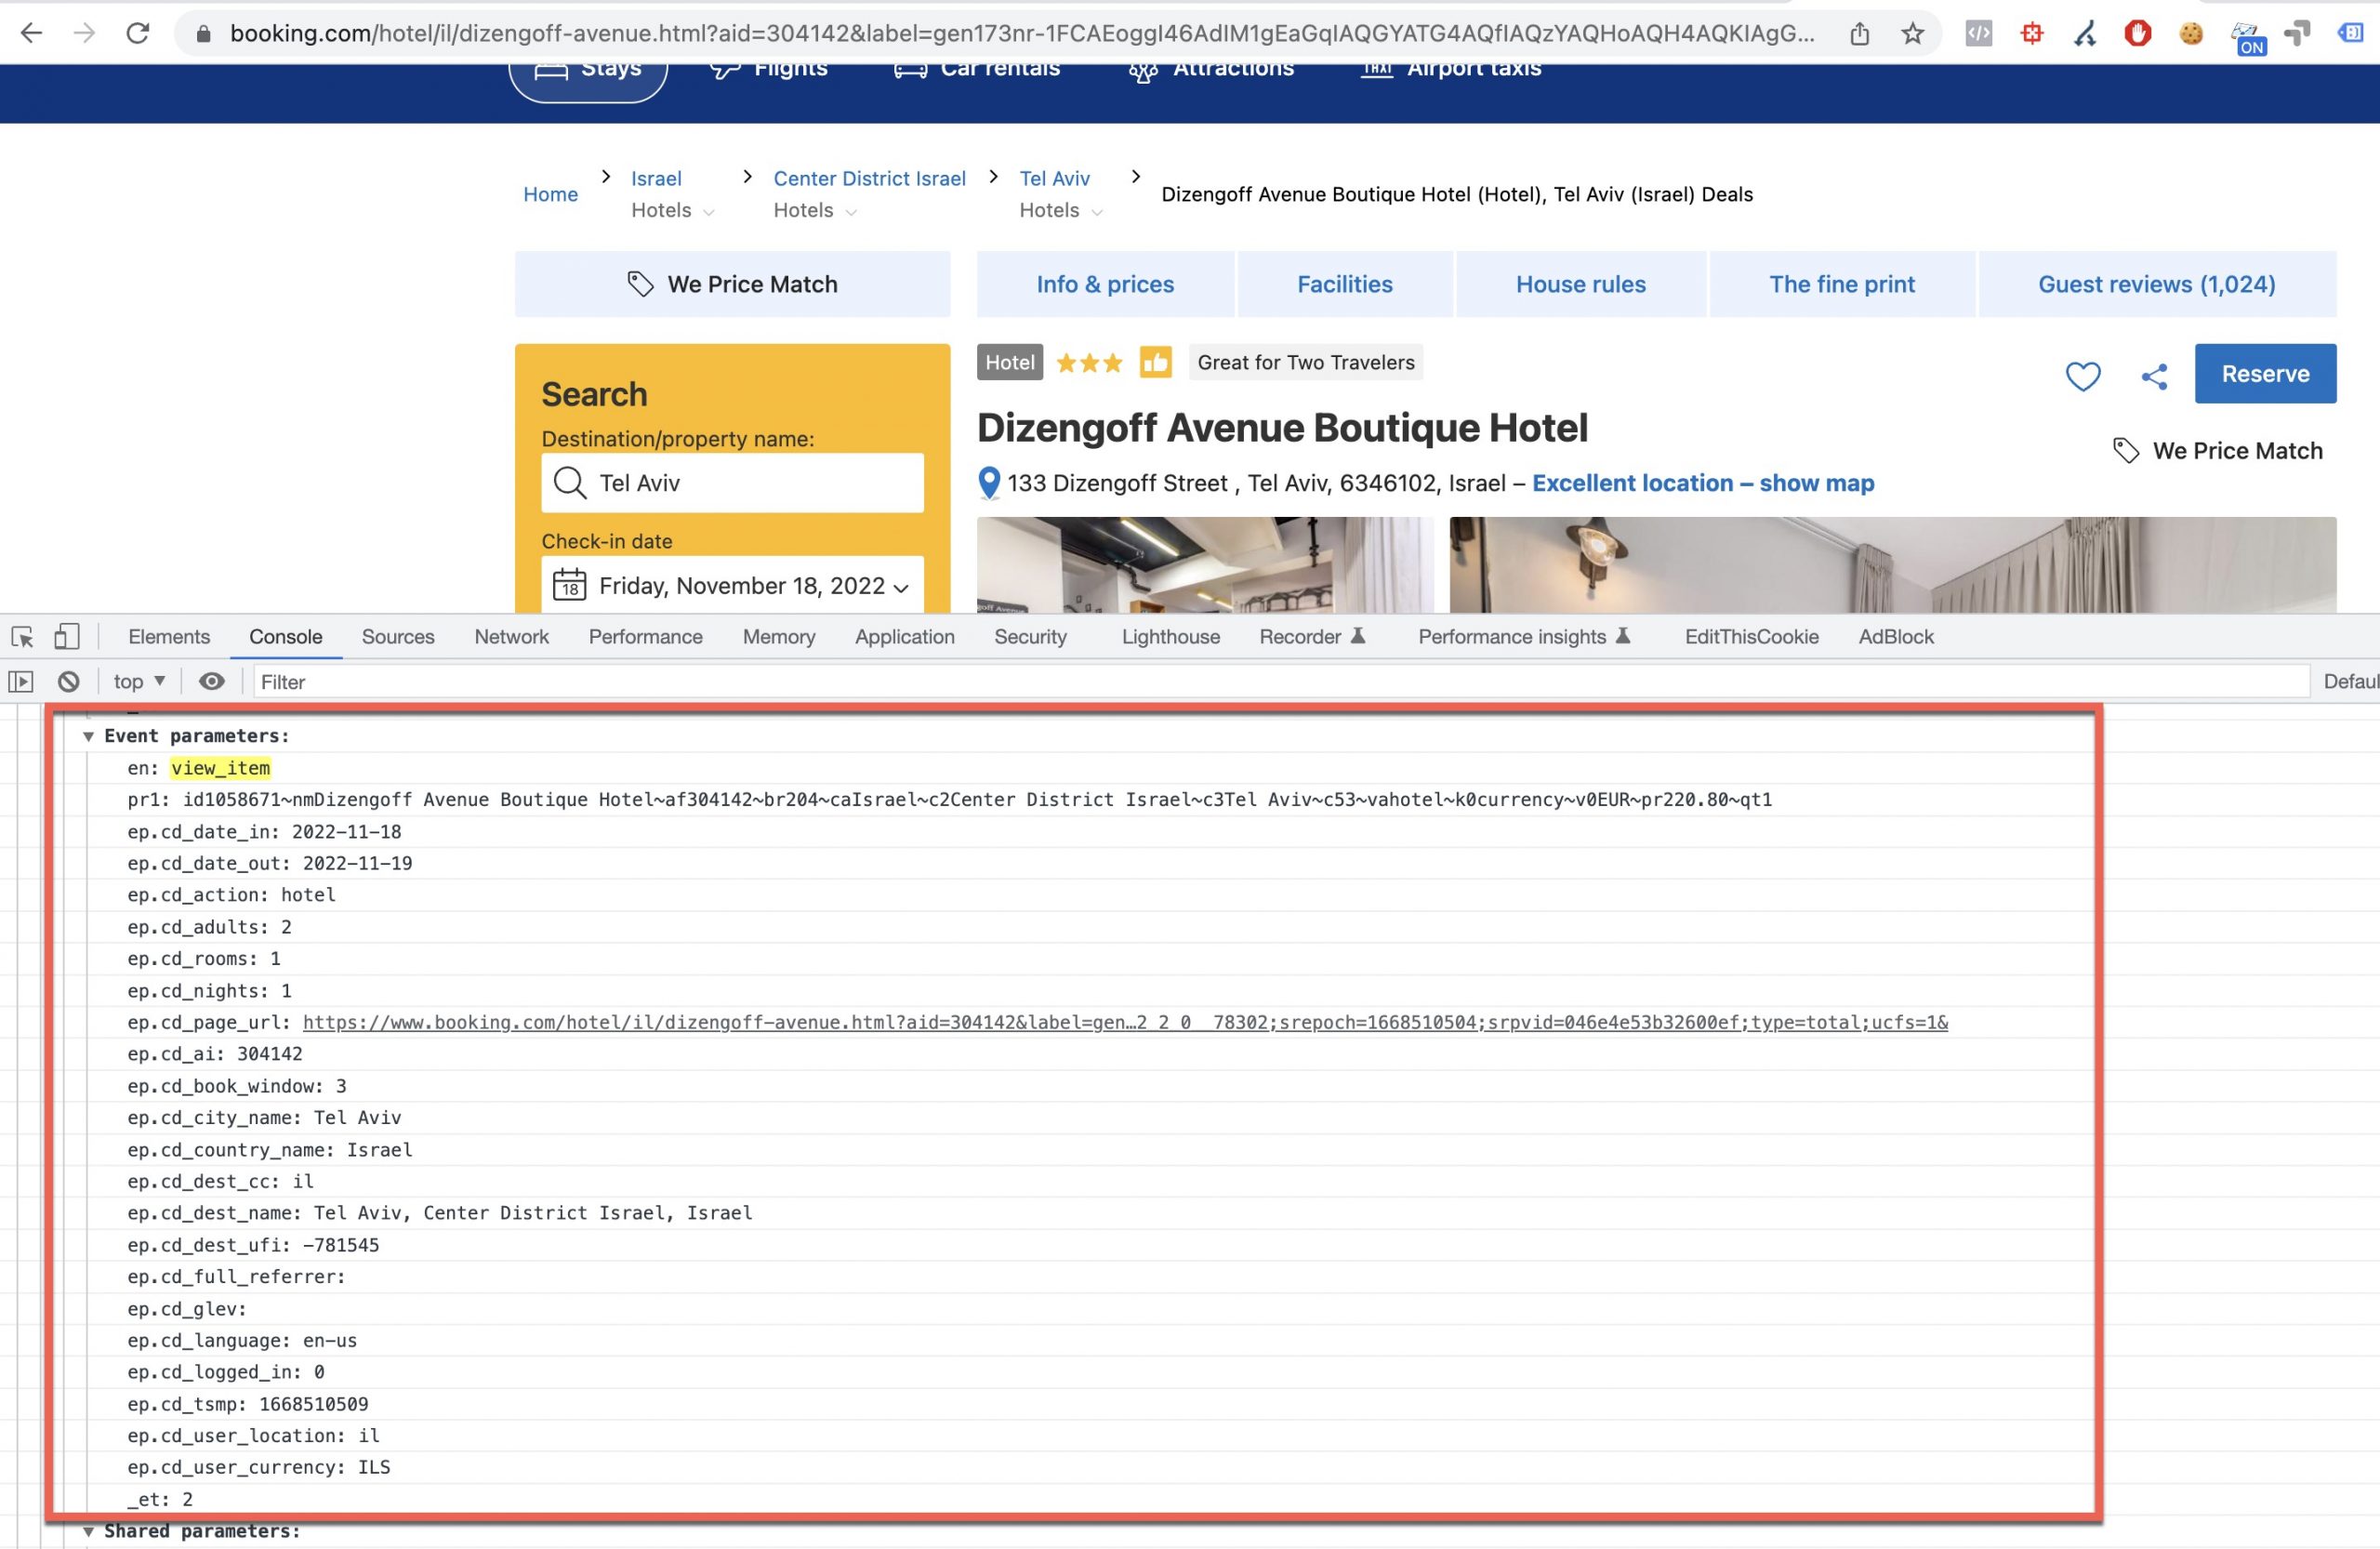Image resolution: width=2380 pixels, height=1549 pixels.
Task: Click the Tel Aviv destination input
Action: tap(733, 483)
